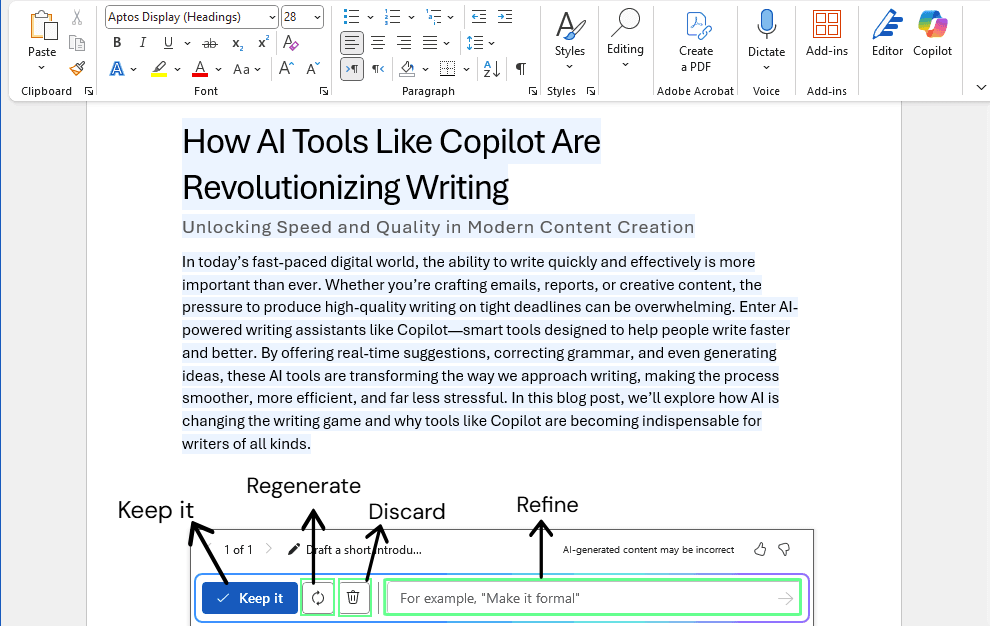Click the Refine text input field

pos(590,596)
